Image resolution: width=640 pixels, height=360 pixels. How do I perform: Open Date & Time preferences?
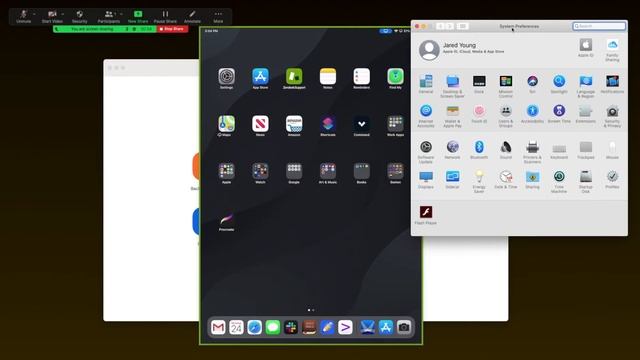506,180
